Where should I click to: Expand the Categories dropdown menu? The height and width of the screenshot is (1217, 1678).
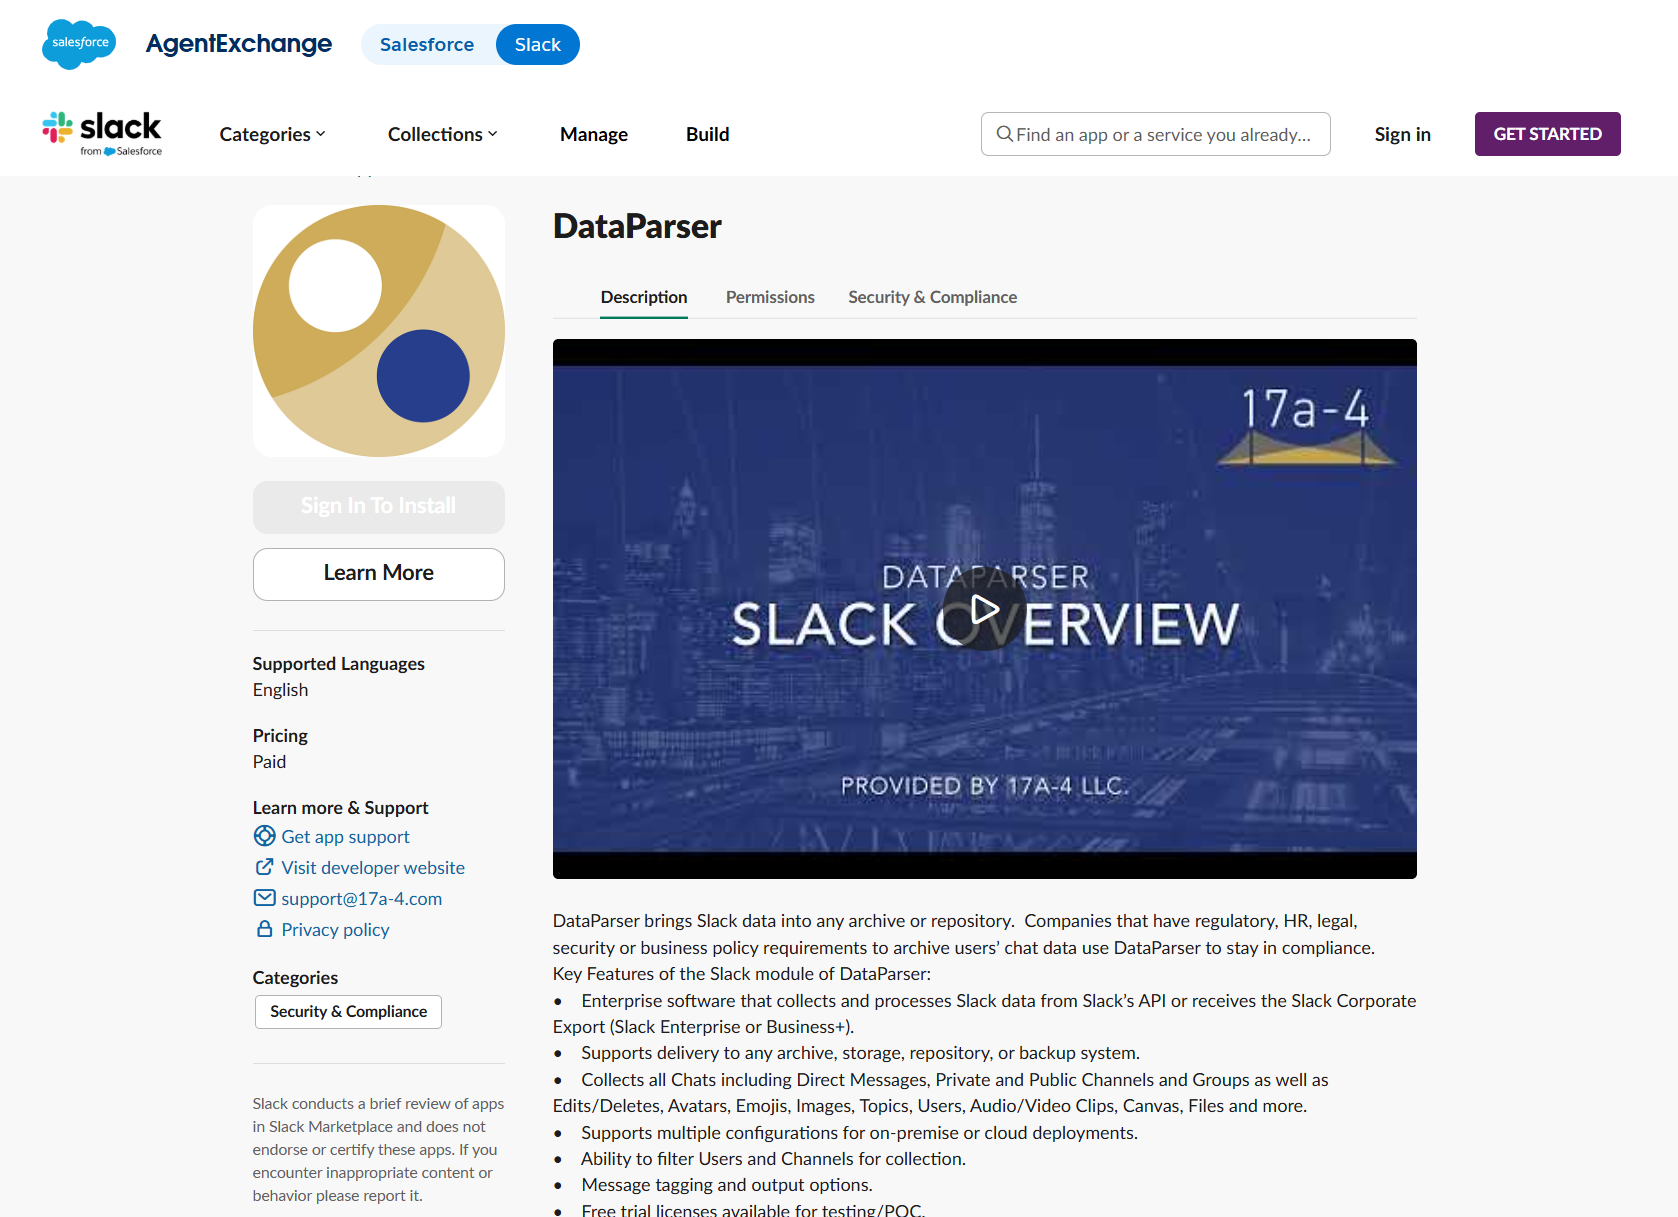272,134
